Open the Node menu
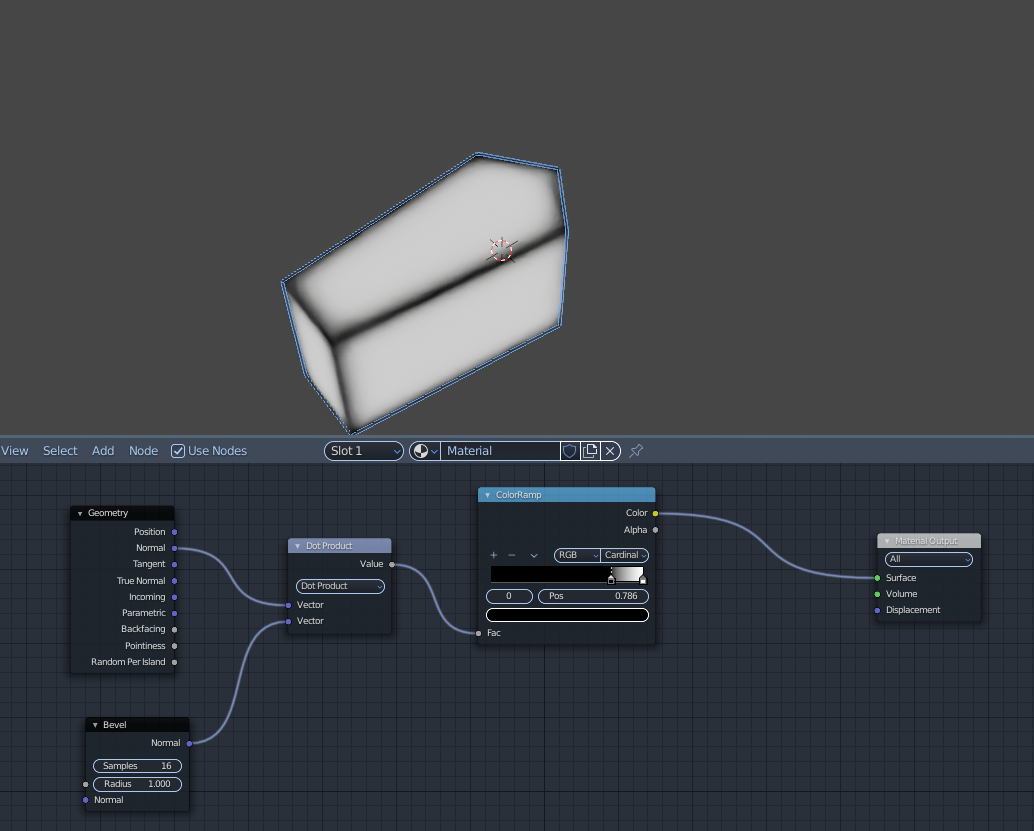Viewport: 1034px width, 831px height. pos(143,450)
